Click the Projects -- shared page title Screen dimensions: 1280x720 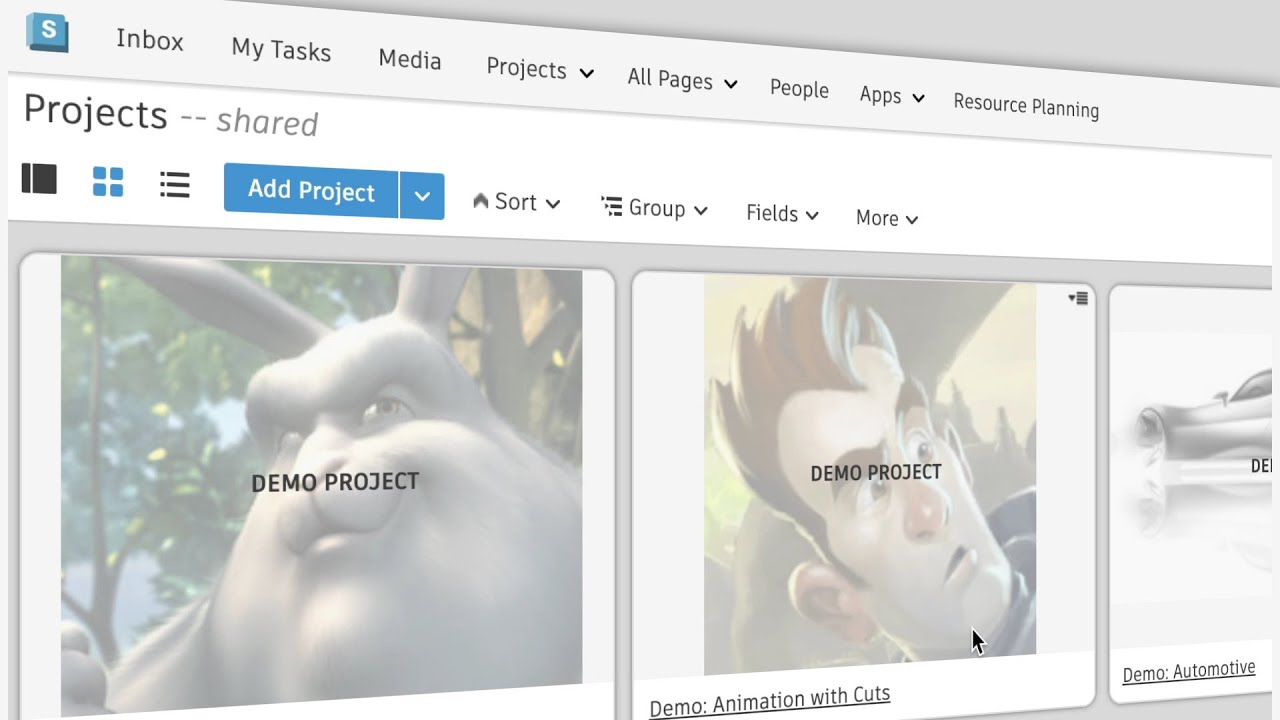[x=171, y=116]
